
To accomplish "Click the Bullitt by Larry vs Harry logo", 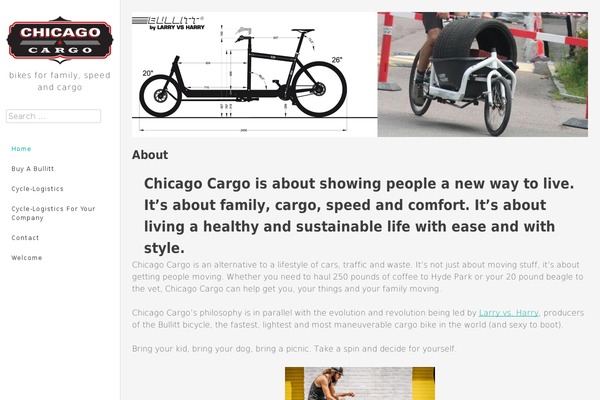I will (x=168, y=23).
